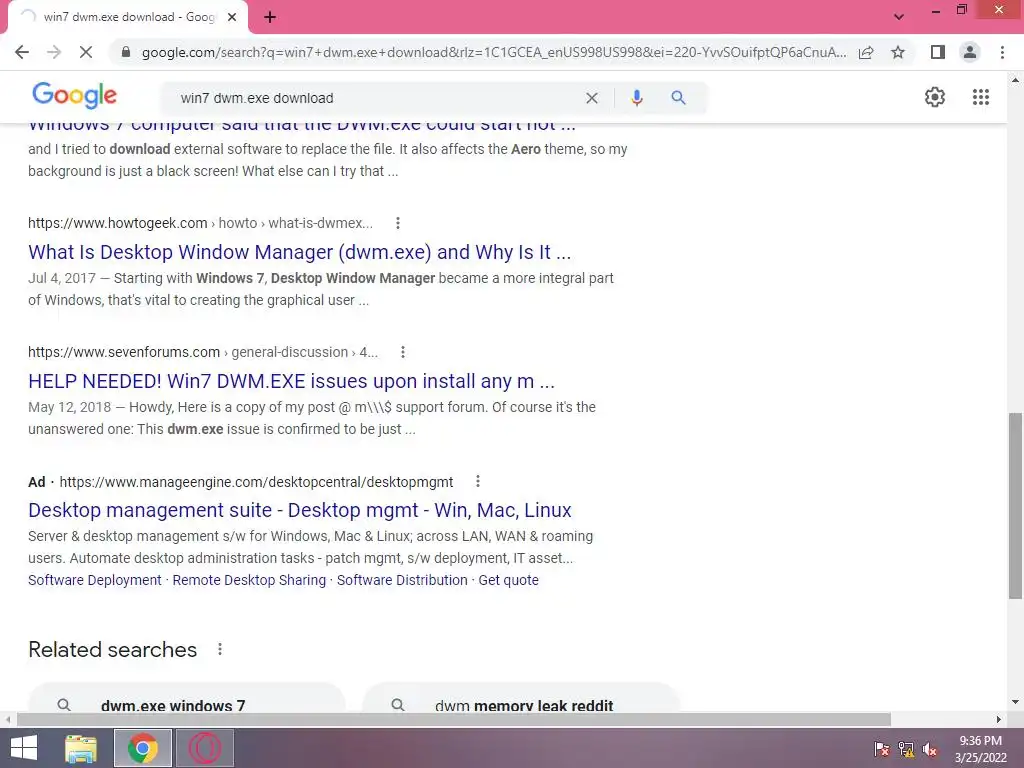
Task: Open options for the howtogeek result
Action: (398, 223)
